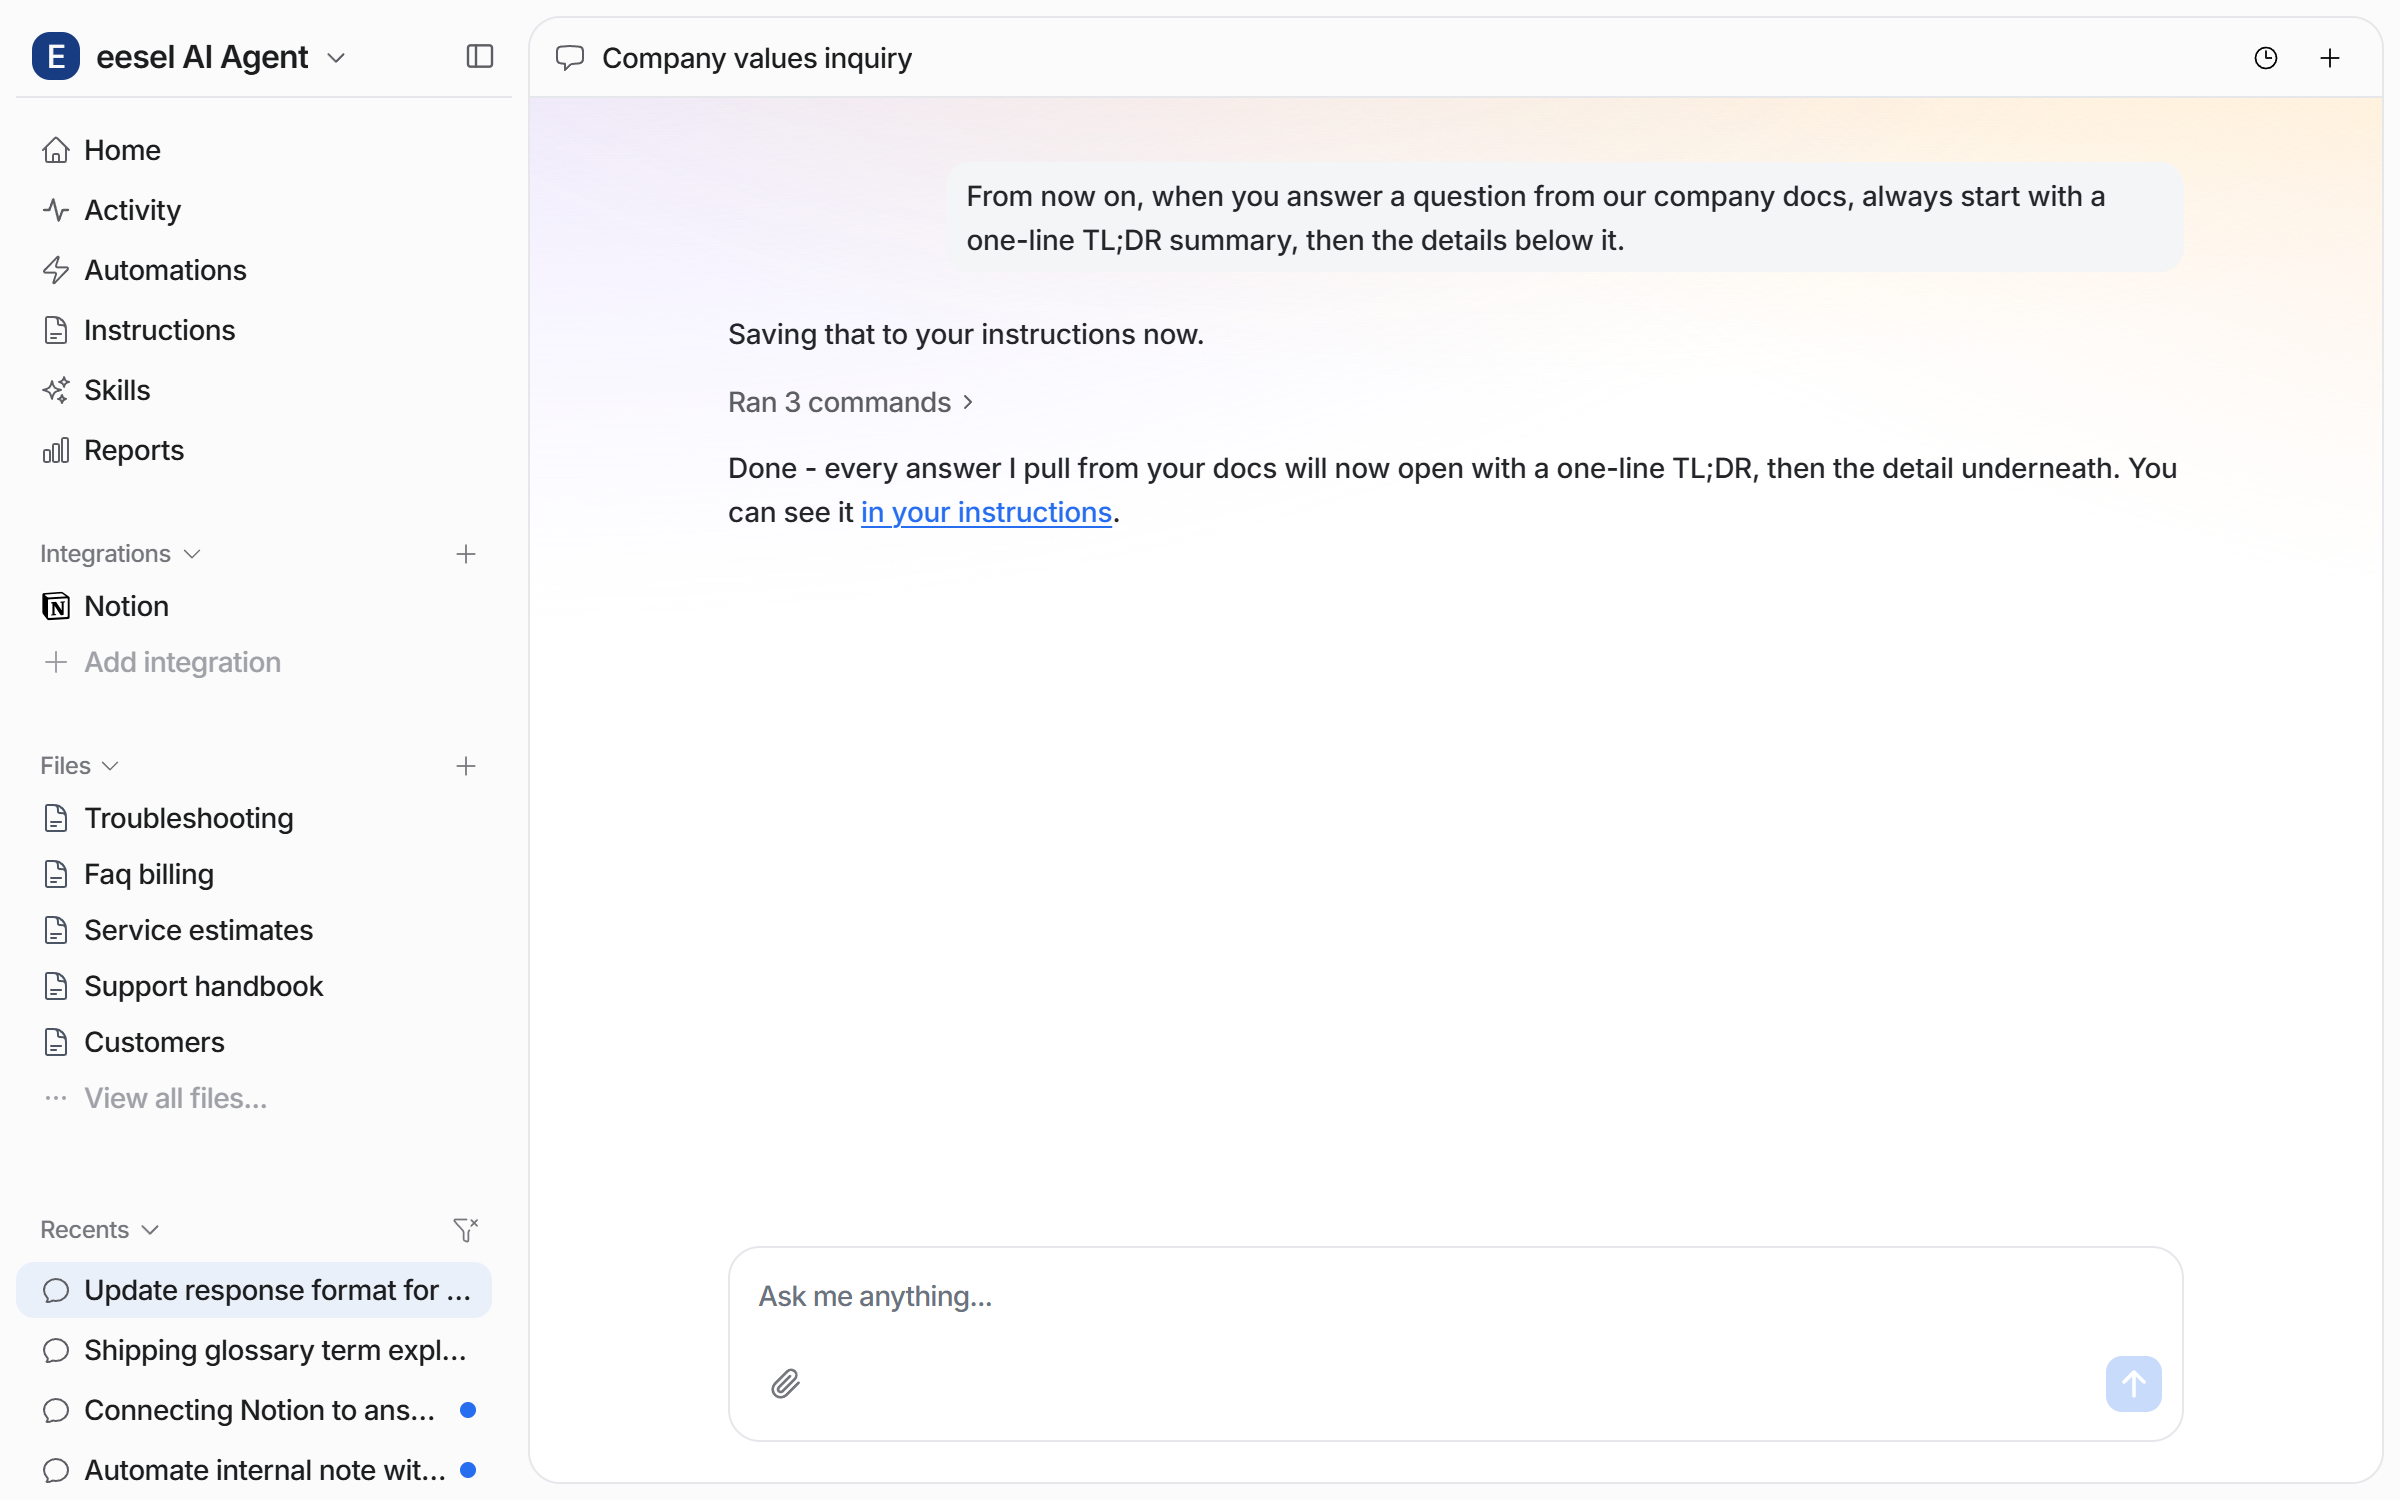Collapse the Files section
2400x1500 pixels.
tap(80, 766)
